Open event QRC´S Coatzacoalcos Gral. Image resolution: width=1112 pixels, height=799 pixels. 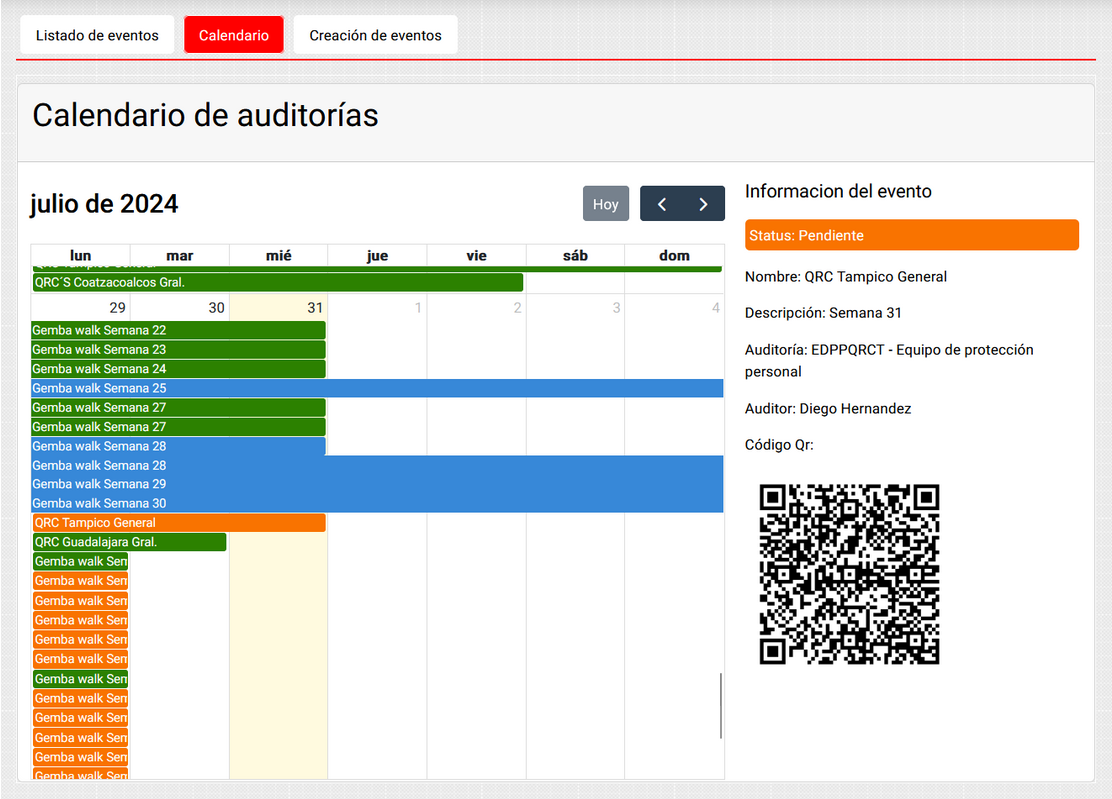click(277, 282)
